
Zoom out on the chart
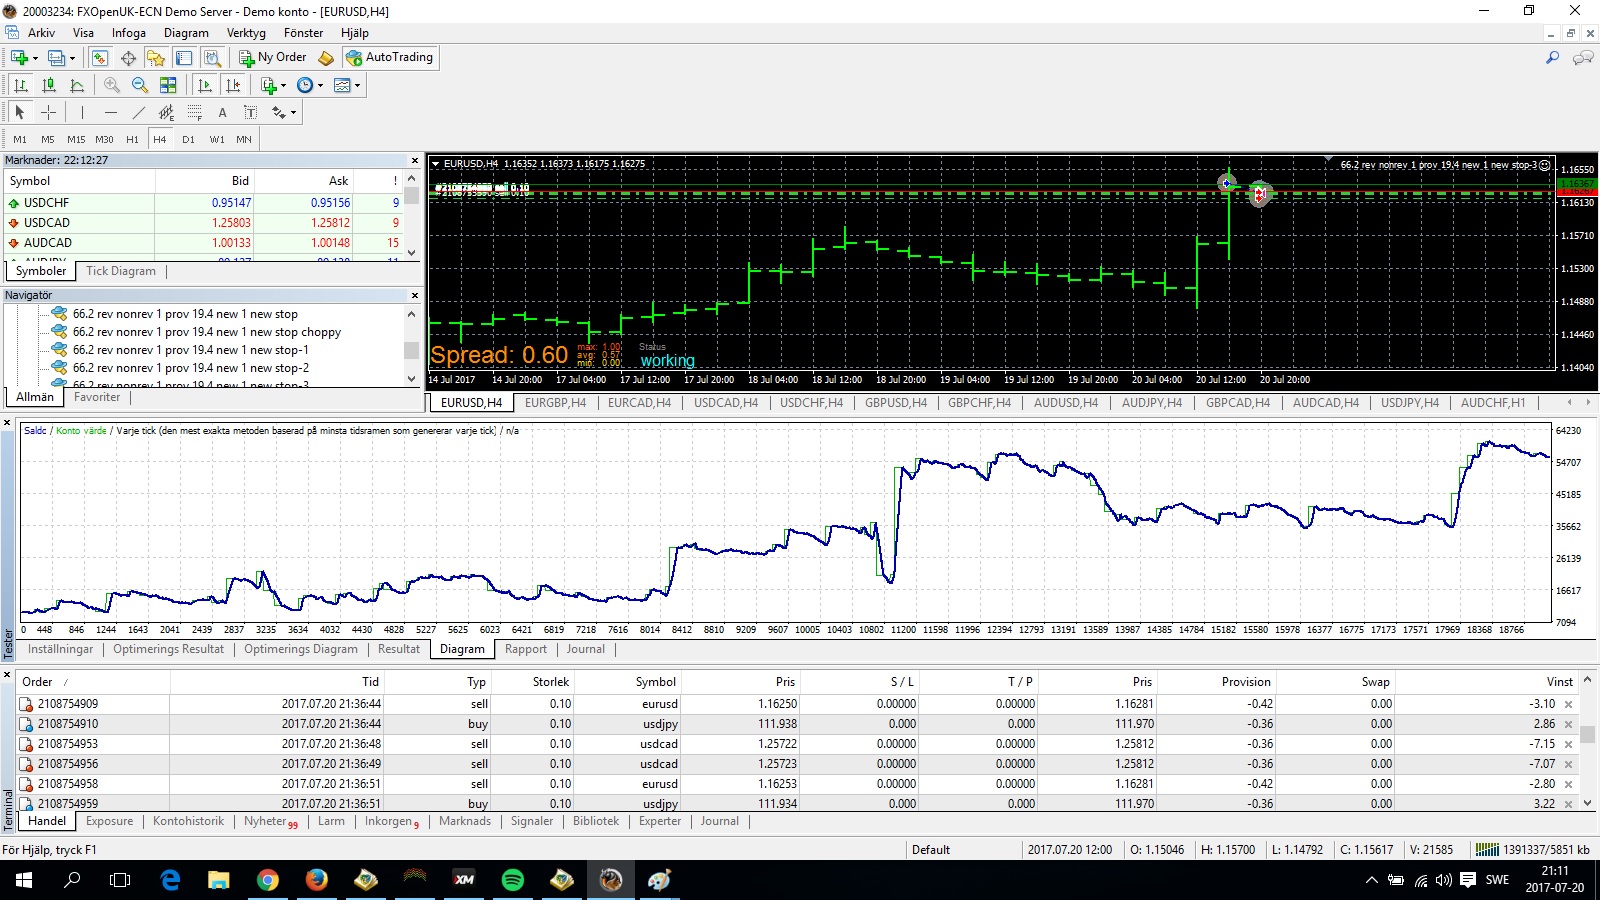tap(140, 85)
